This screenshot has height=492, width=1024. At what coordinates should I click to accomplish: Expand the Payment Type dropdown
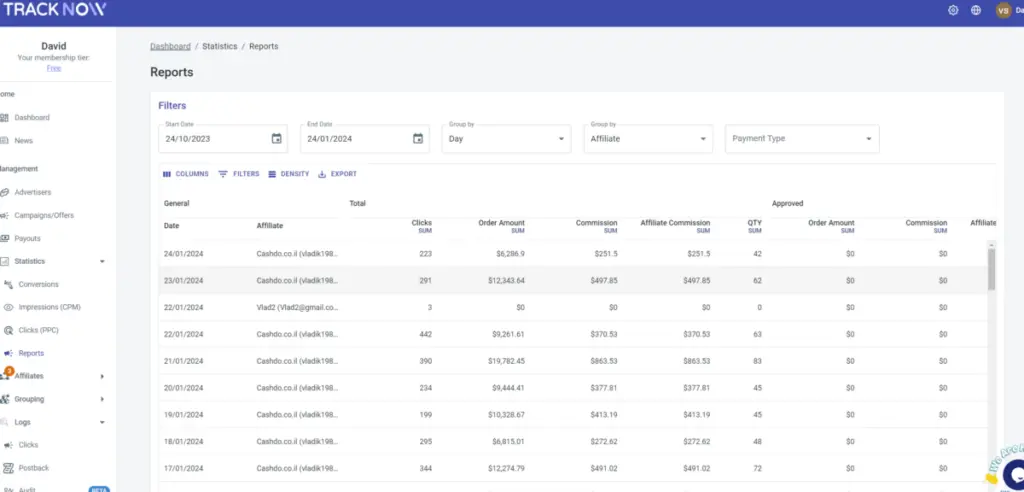[x=801, y=138]
